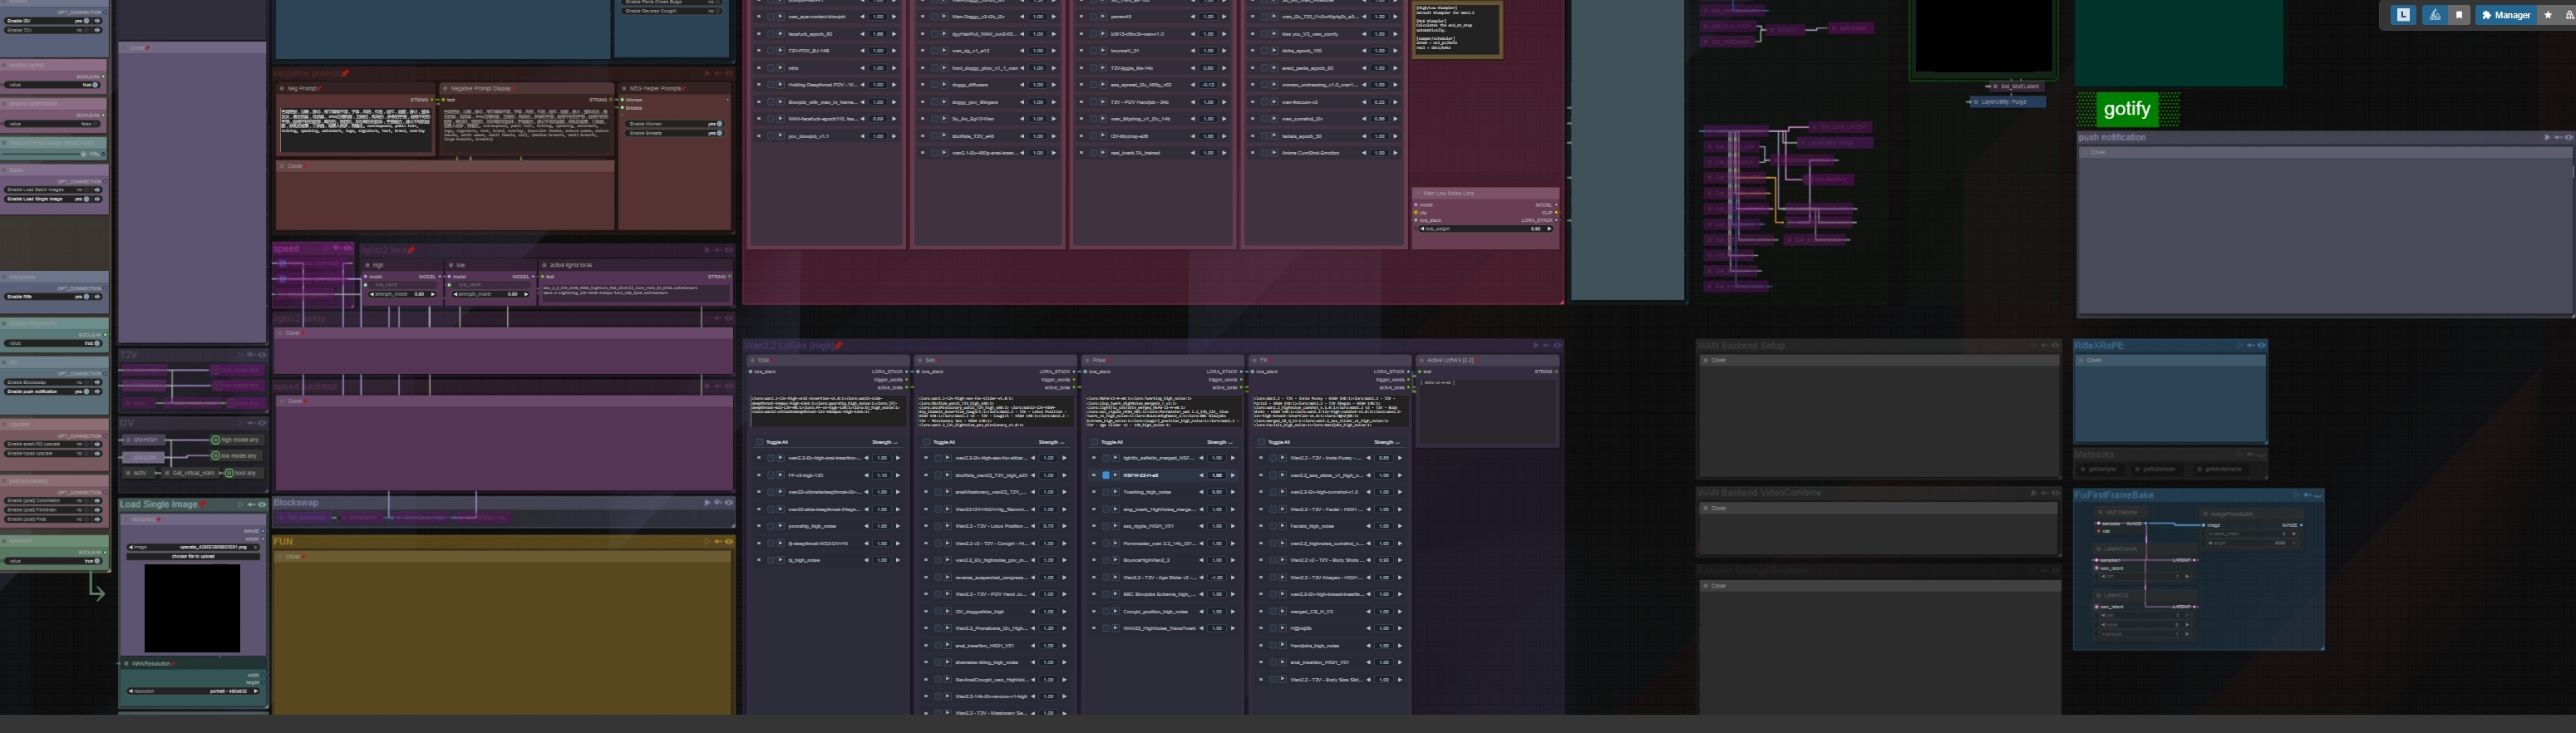Click strength_model slider in lightx2 low node

(491, 294)
